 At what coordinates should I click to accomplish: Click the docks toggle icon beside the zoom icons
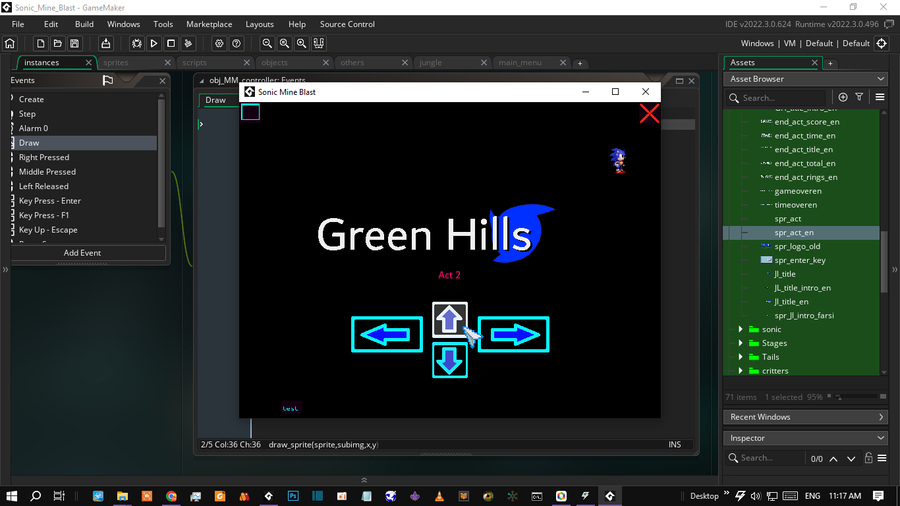tap(319, 44)
